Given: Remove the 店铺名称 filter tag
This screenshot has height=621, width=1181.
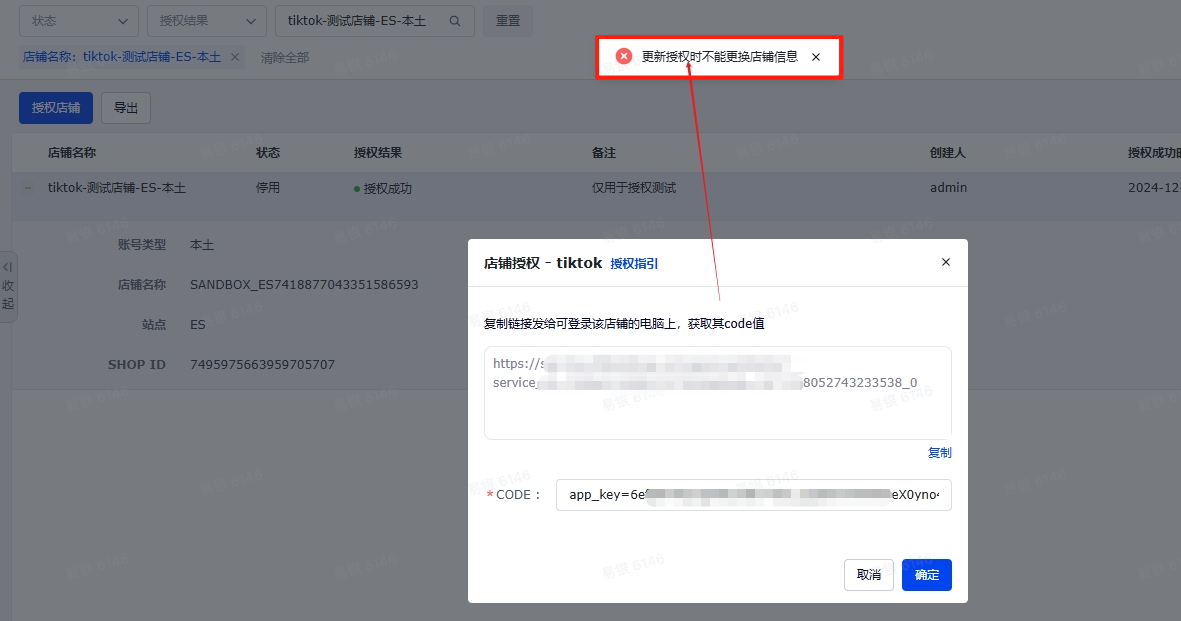Looking at the screenshot, I should 235,57.
